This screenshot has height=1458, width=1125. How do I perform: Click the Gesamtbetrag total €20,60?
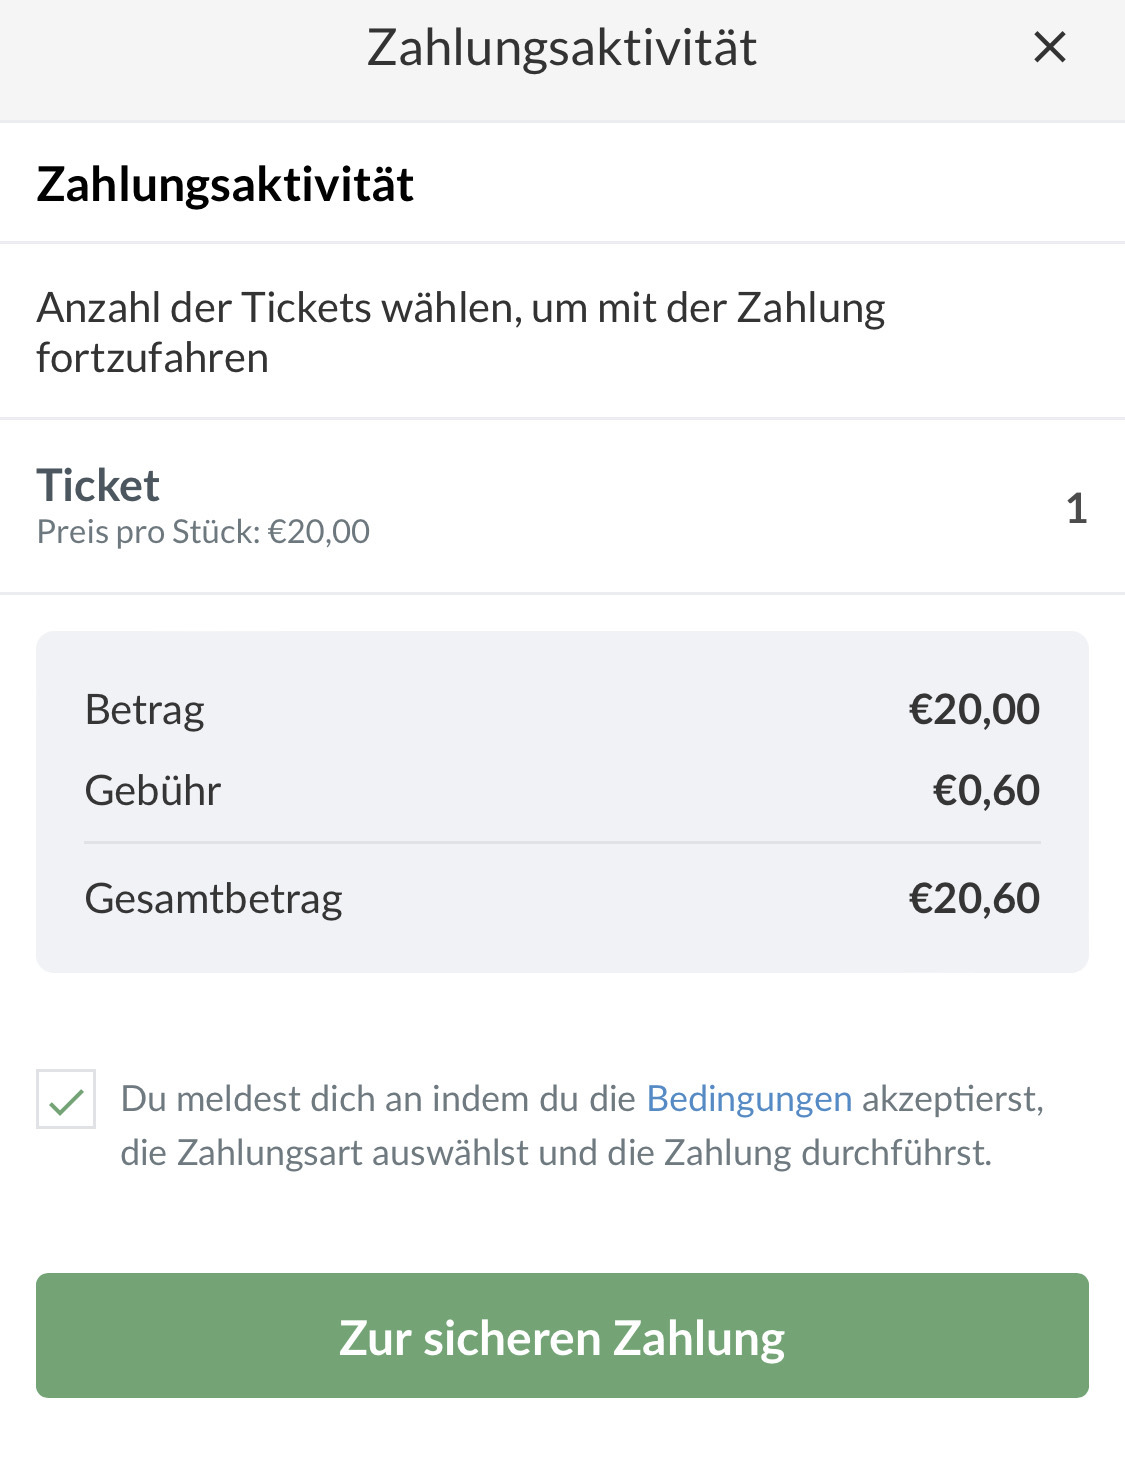point(974,899)
